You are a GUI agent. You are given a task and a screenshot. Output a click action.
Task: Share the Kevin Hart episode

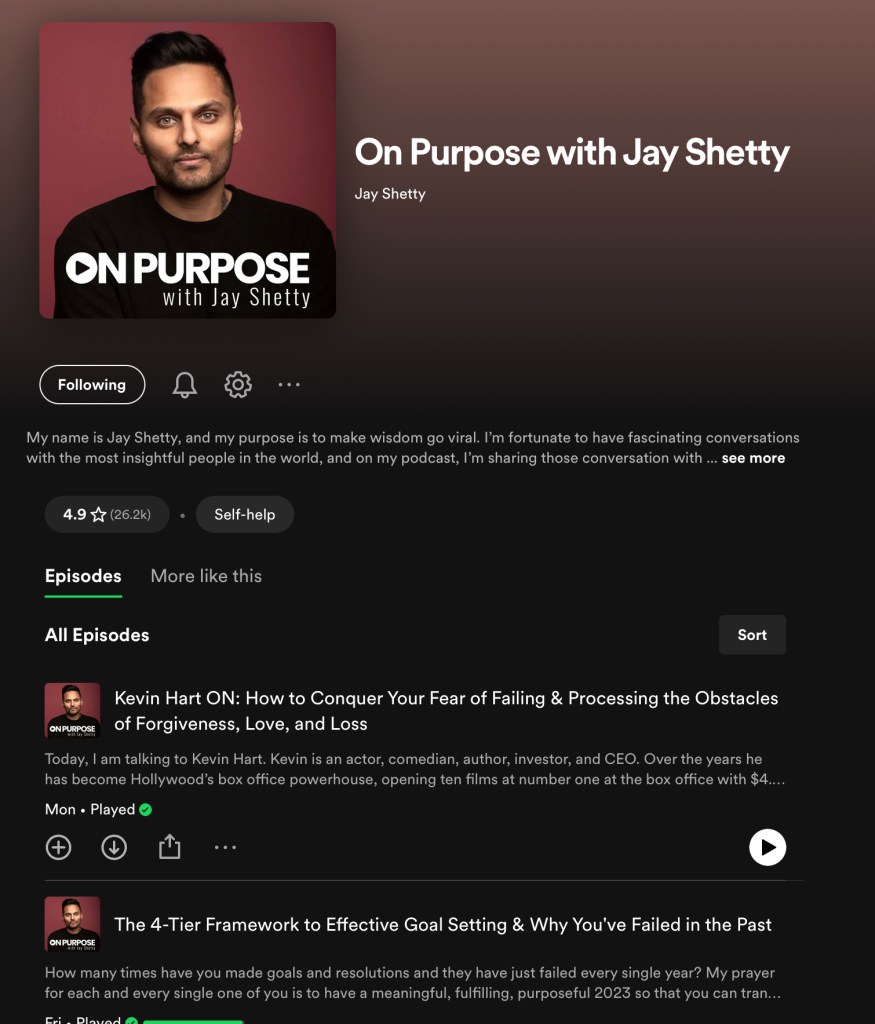(x=170, y=848)
